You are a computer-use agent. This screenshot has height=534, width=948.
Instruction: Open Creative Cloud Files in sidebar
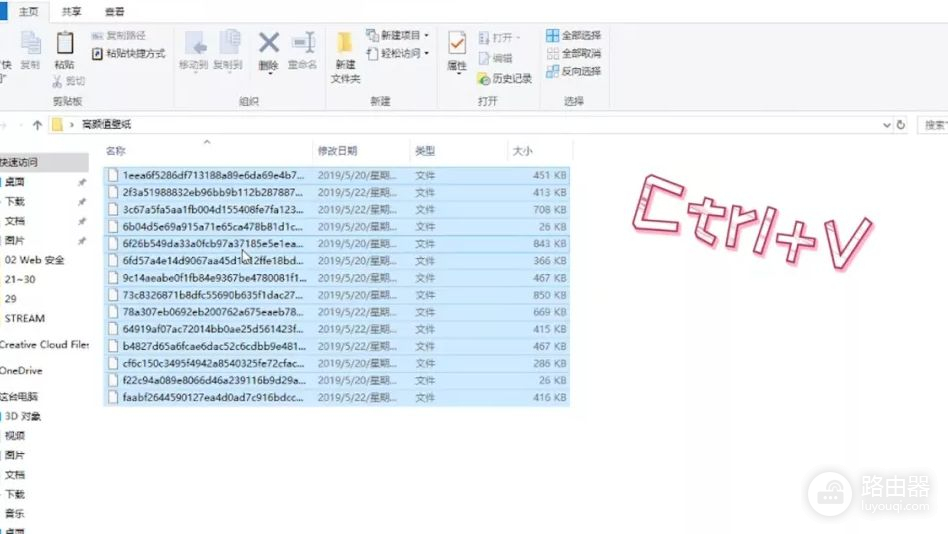tap(45, 345)
